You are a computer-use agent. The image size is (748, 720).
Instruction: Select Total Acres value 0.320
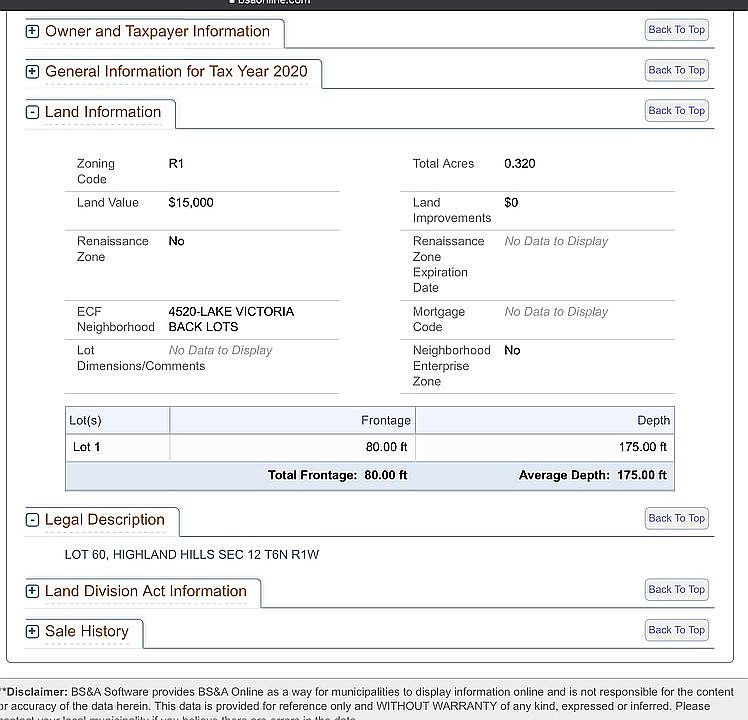click(x=519, y=164)
